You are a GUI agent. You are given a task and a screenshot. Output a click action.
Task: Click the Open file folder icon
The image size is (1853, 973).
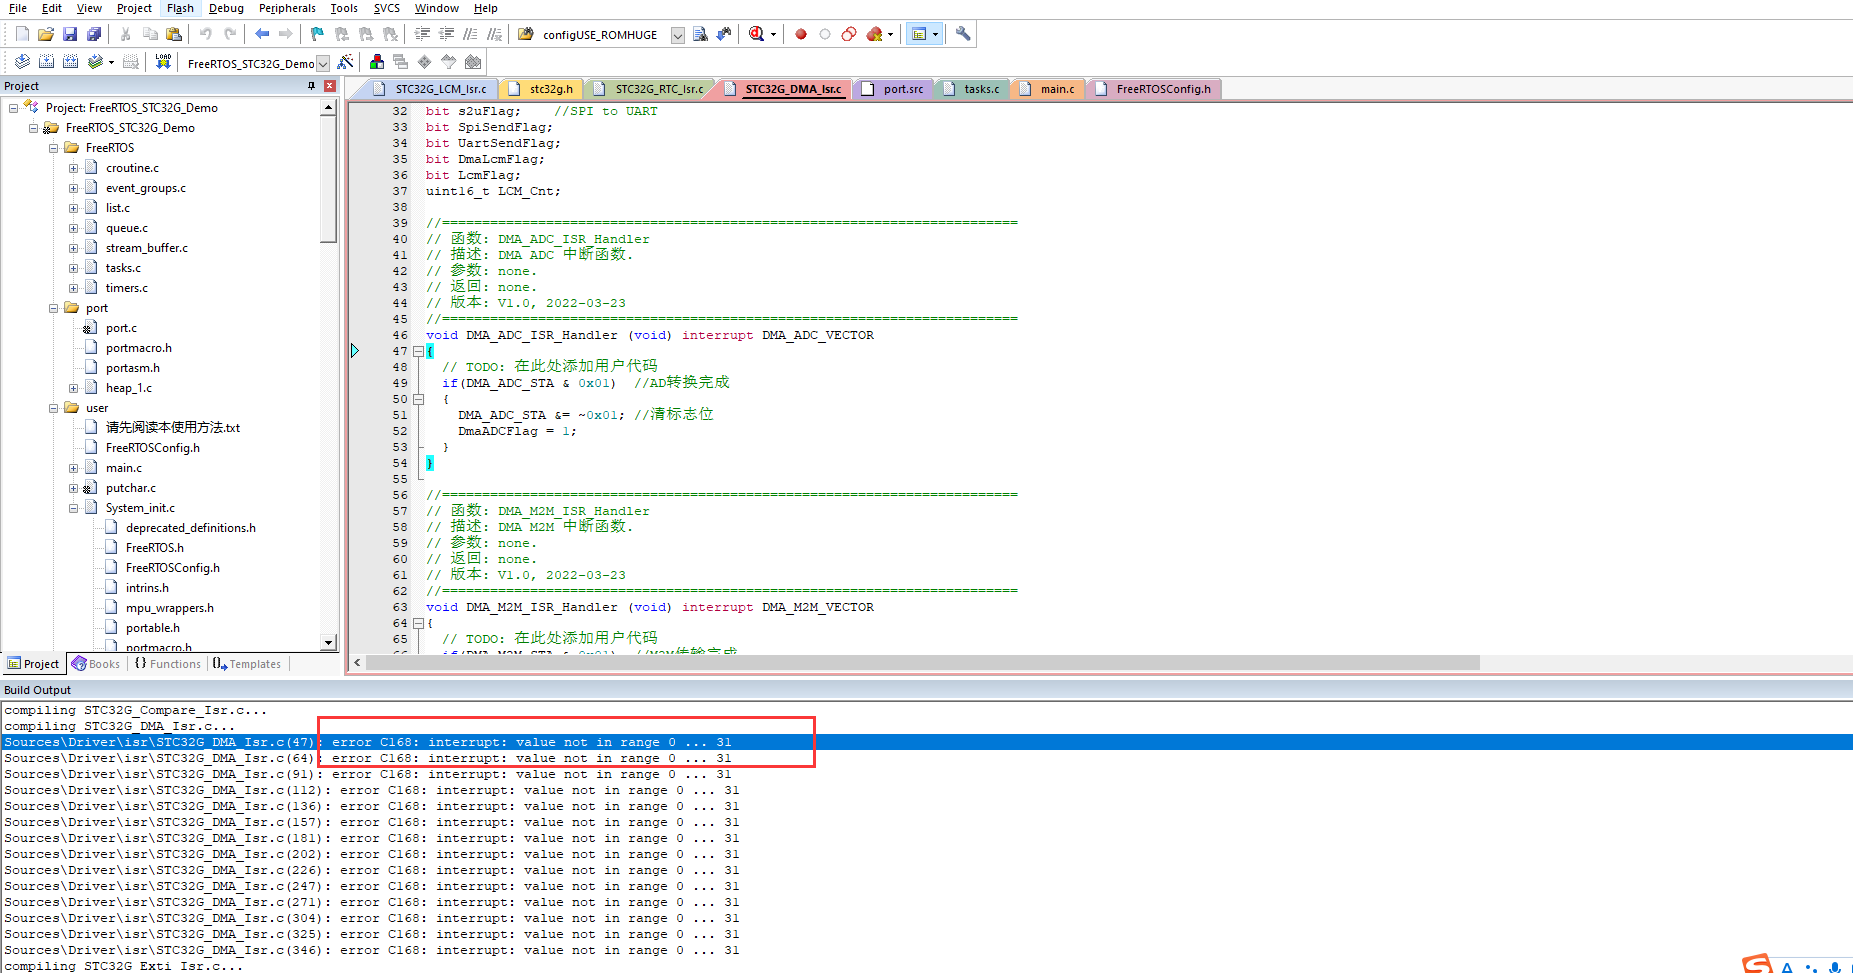pyautogui.click(x=46, y=34)
